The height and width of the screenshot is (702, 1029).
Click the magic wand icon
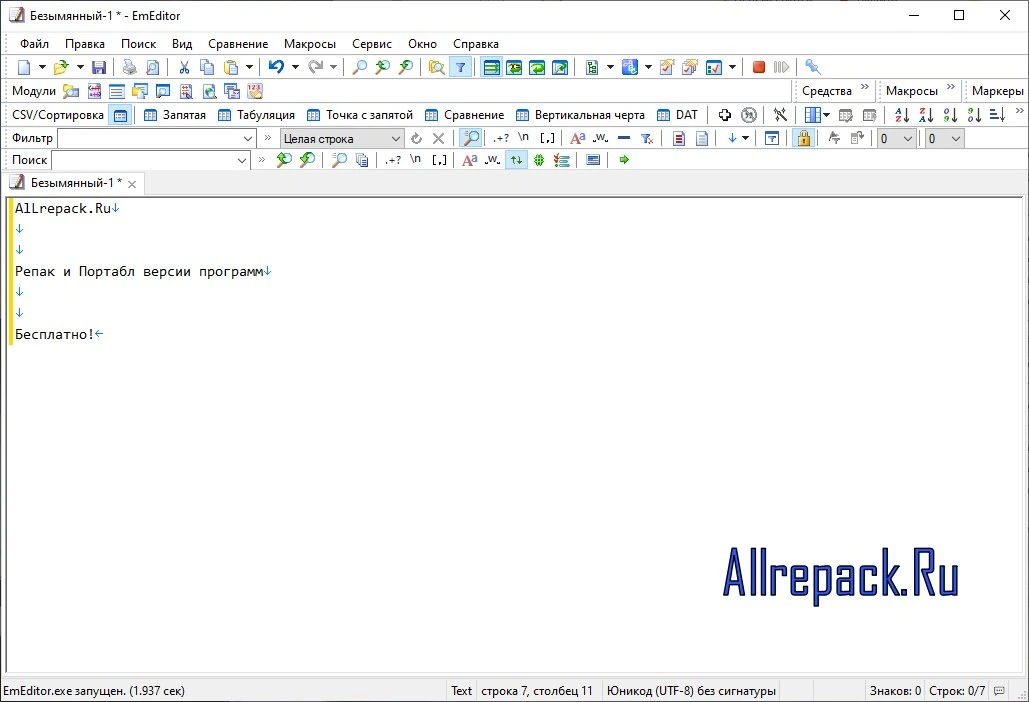(780, 115)
